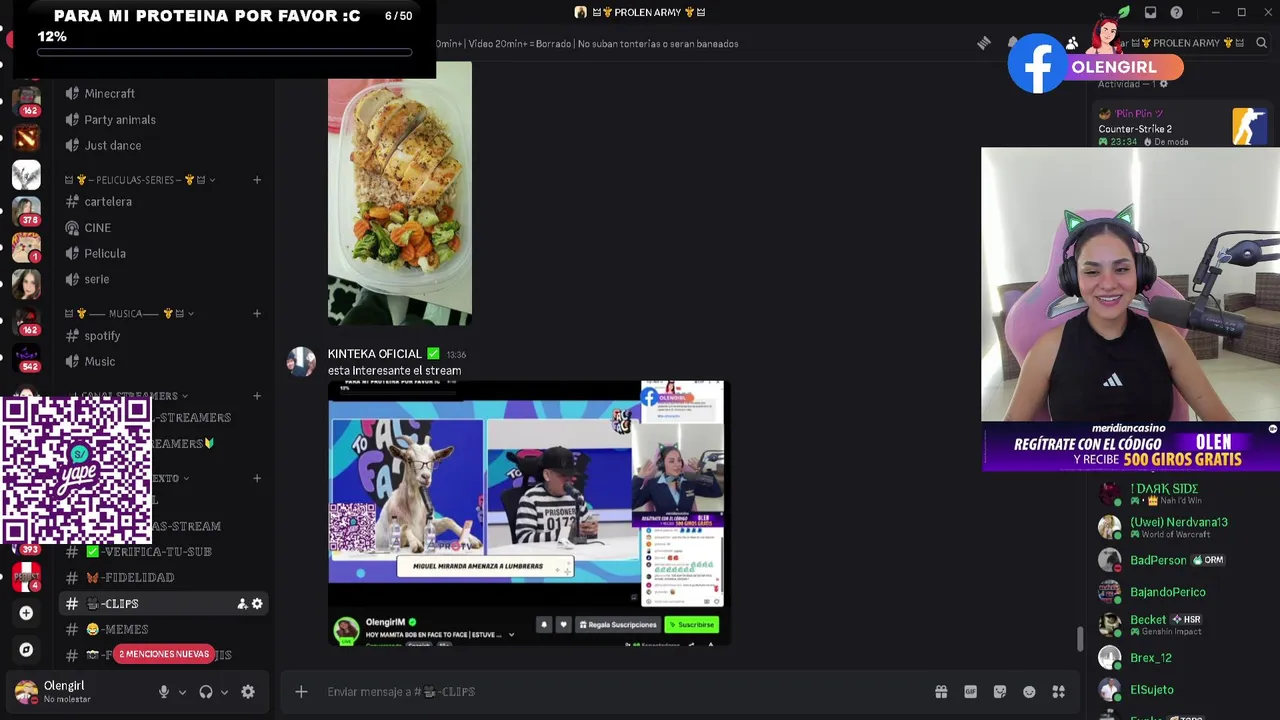Image resolution: width=1280 pixels, height=720 pixels.
Task: Click the Add a Server plus icon
Action: click(26, 613)
